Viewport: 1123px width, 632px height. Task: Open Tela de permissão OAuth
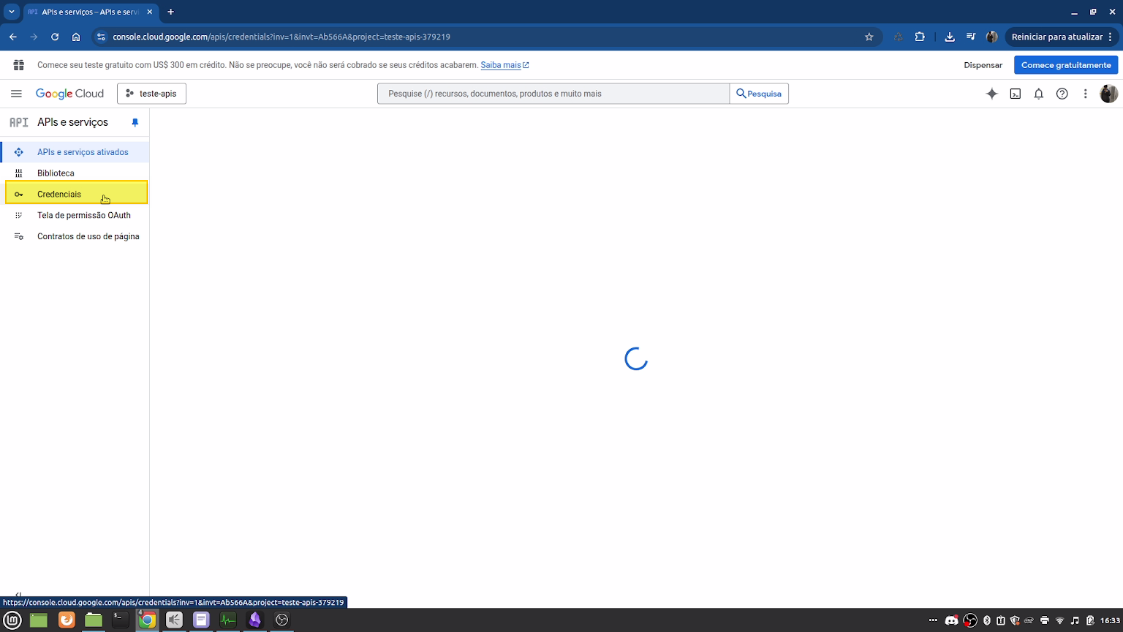[x=75, y=215]
